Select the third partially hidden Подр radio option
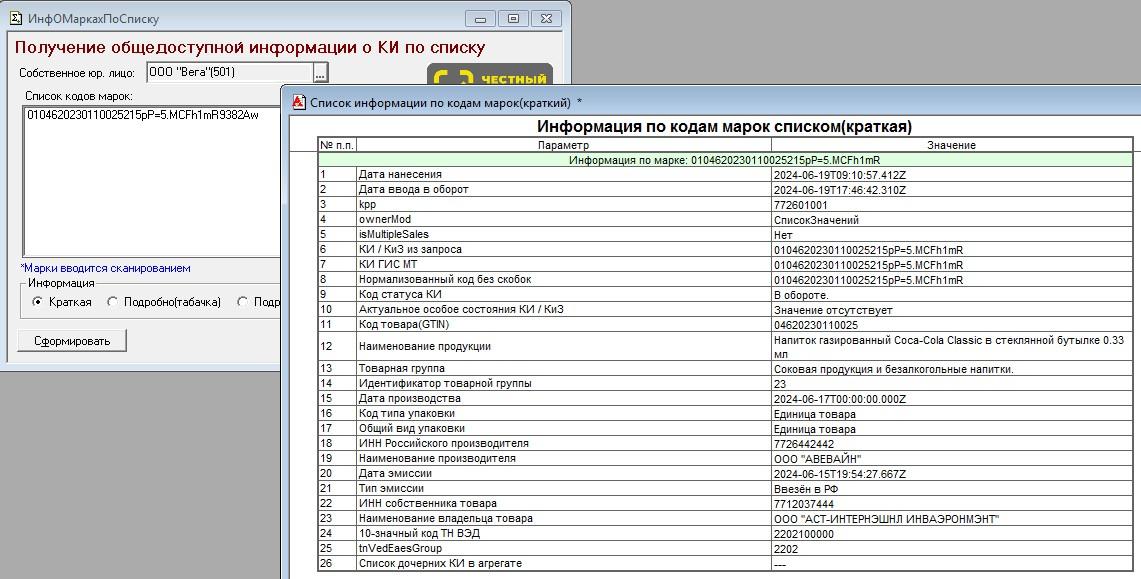This screenshot has height=579, width=1141. tap(243, 302)
